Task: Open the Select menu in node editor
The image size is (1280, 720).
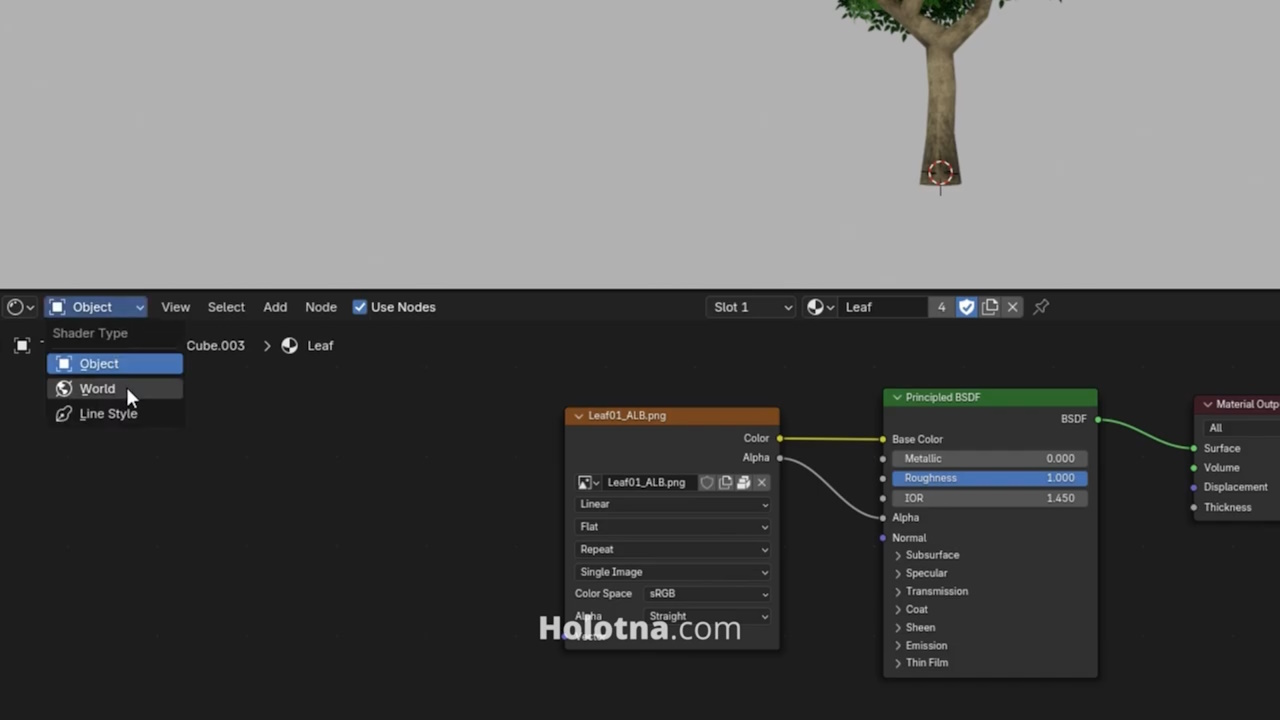Action: click(226, 307)
